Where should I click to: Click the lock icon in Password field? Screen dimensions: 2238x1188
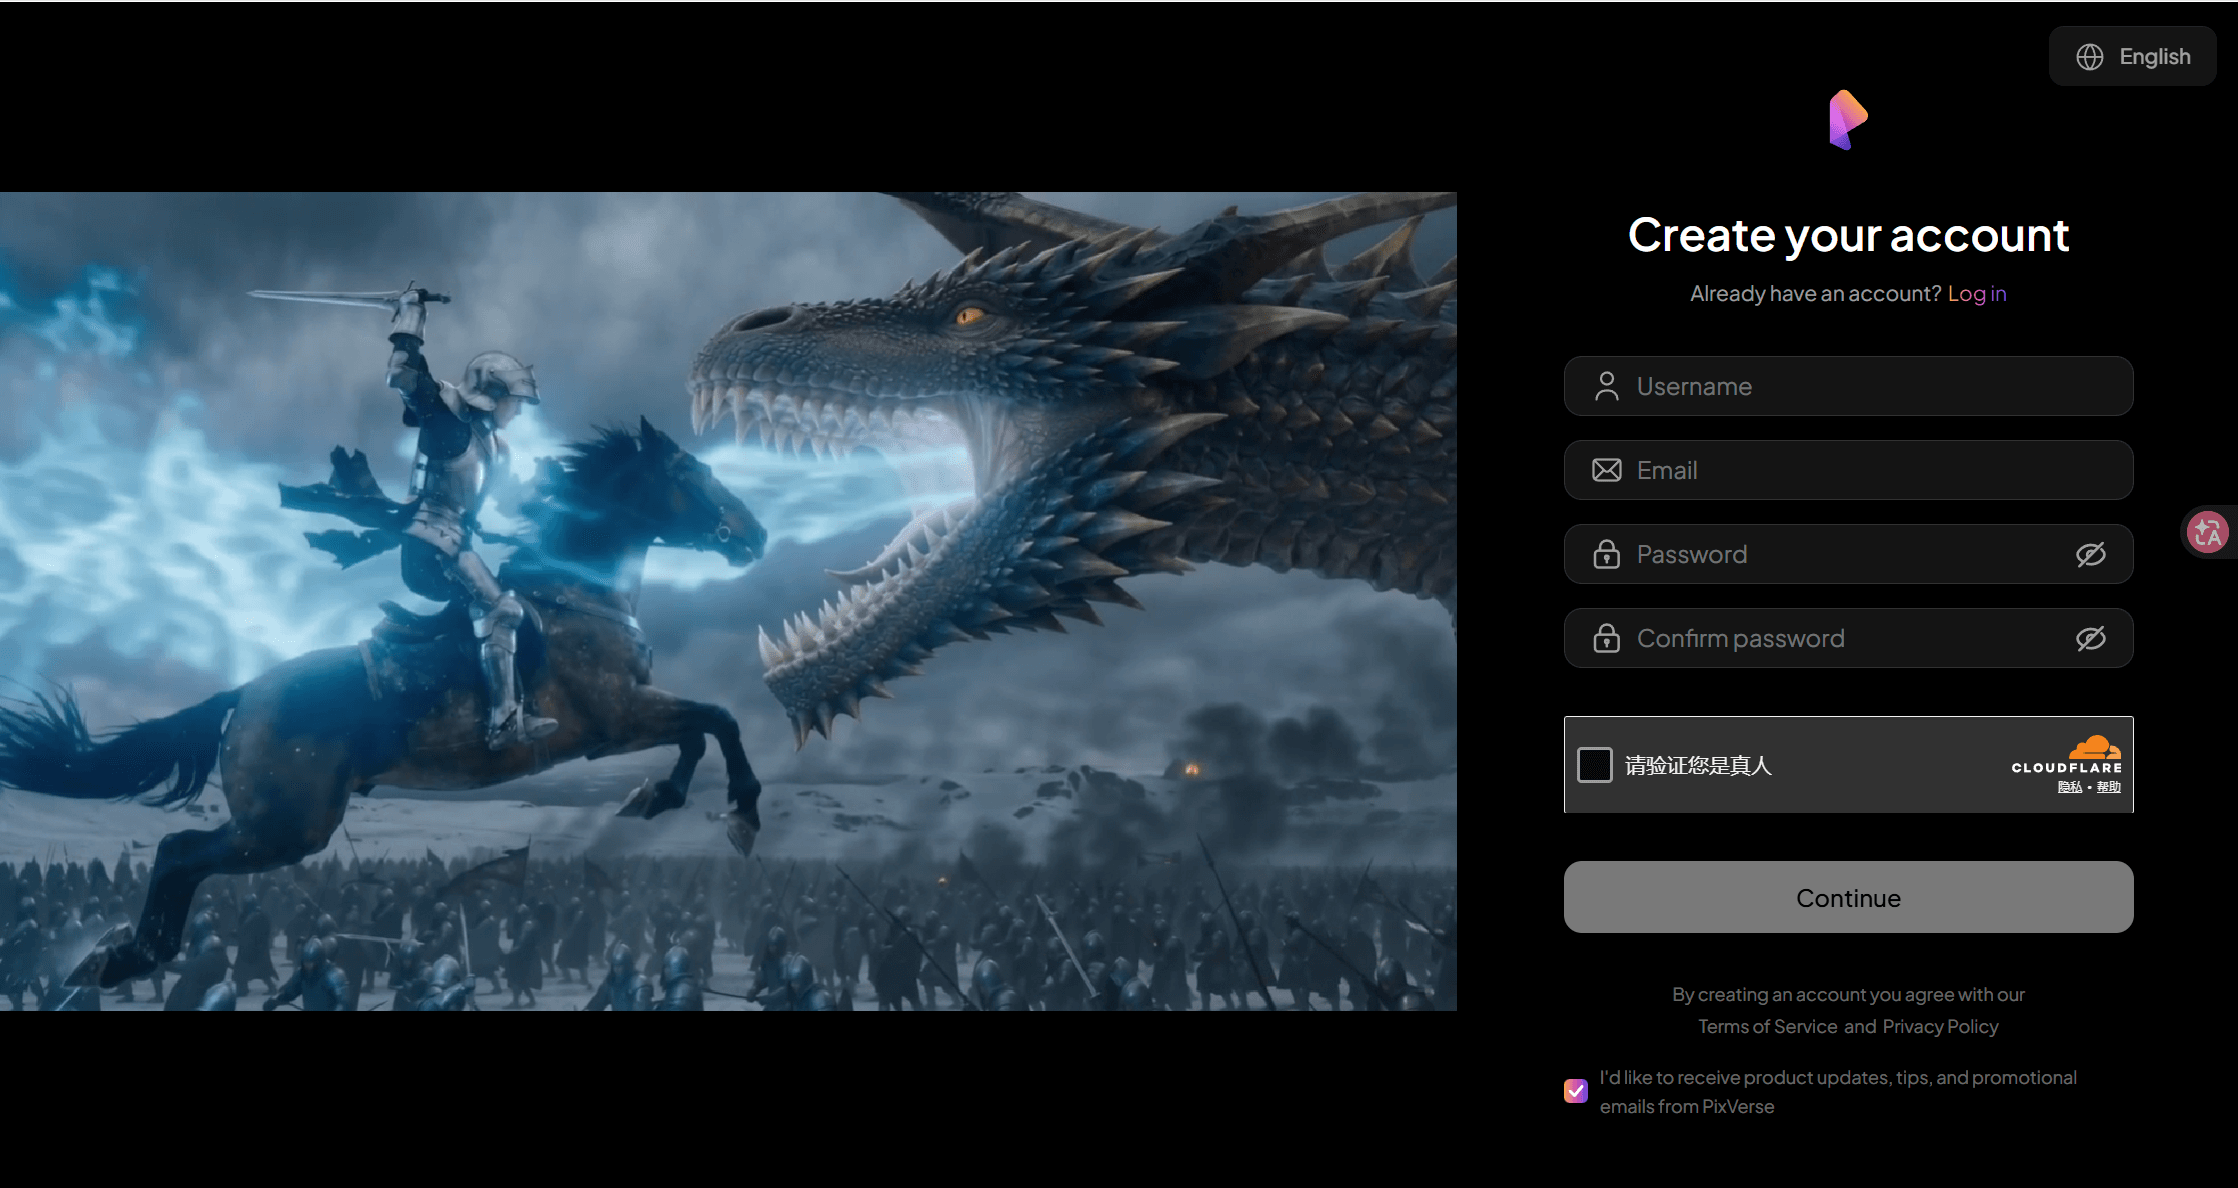1606,554
